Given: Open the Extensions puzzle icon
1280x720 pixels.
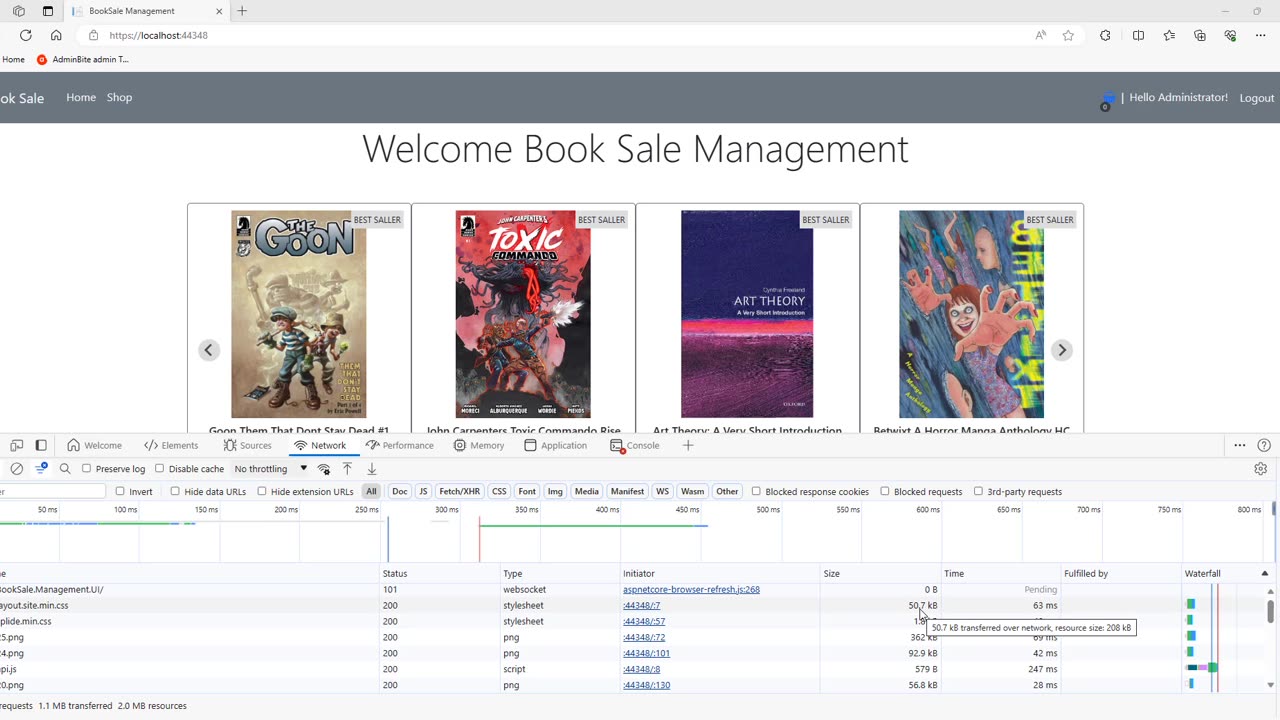Looking at the screenshot, I should [x=1105, y=35].
